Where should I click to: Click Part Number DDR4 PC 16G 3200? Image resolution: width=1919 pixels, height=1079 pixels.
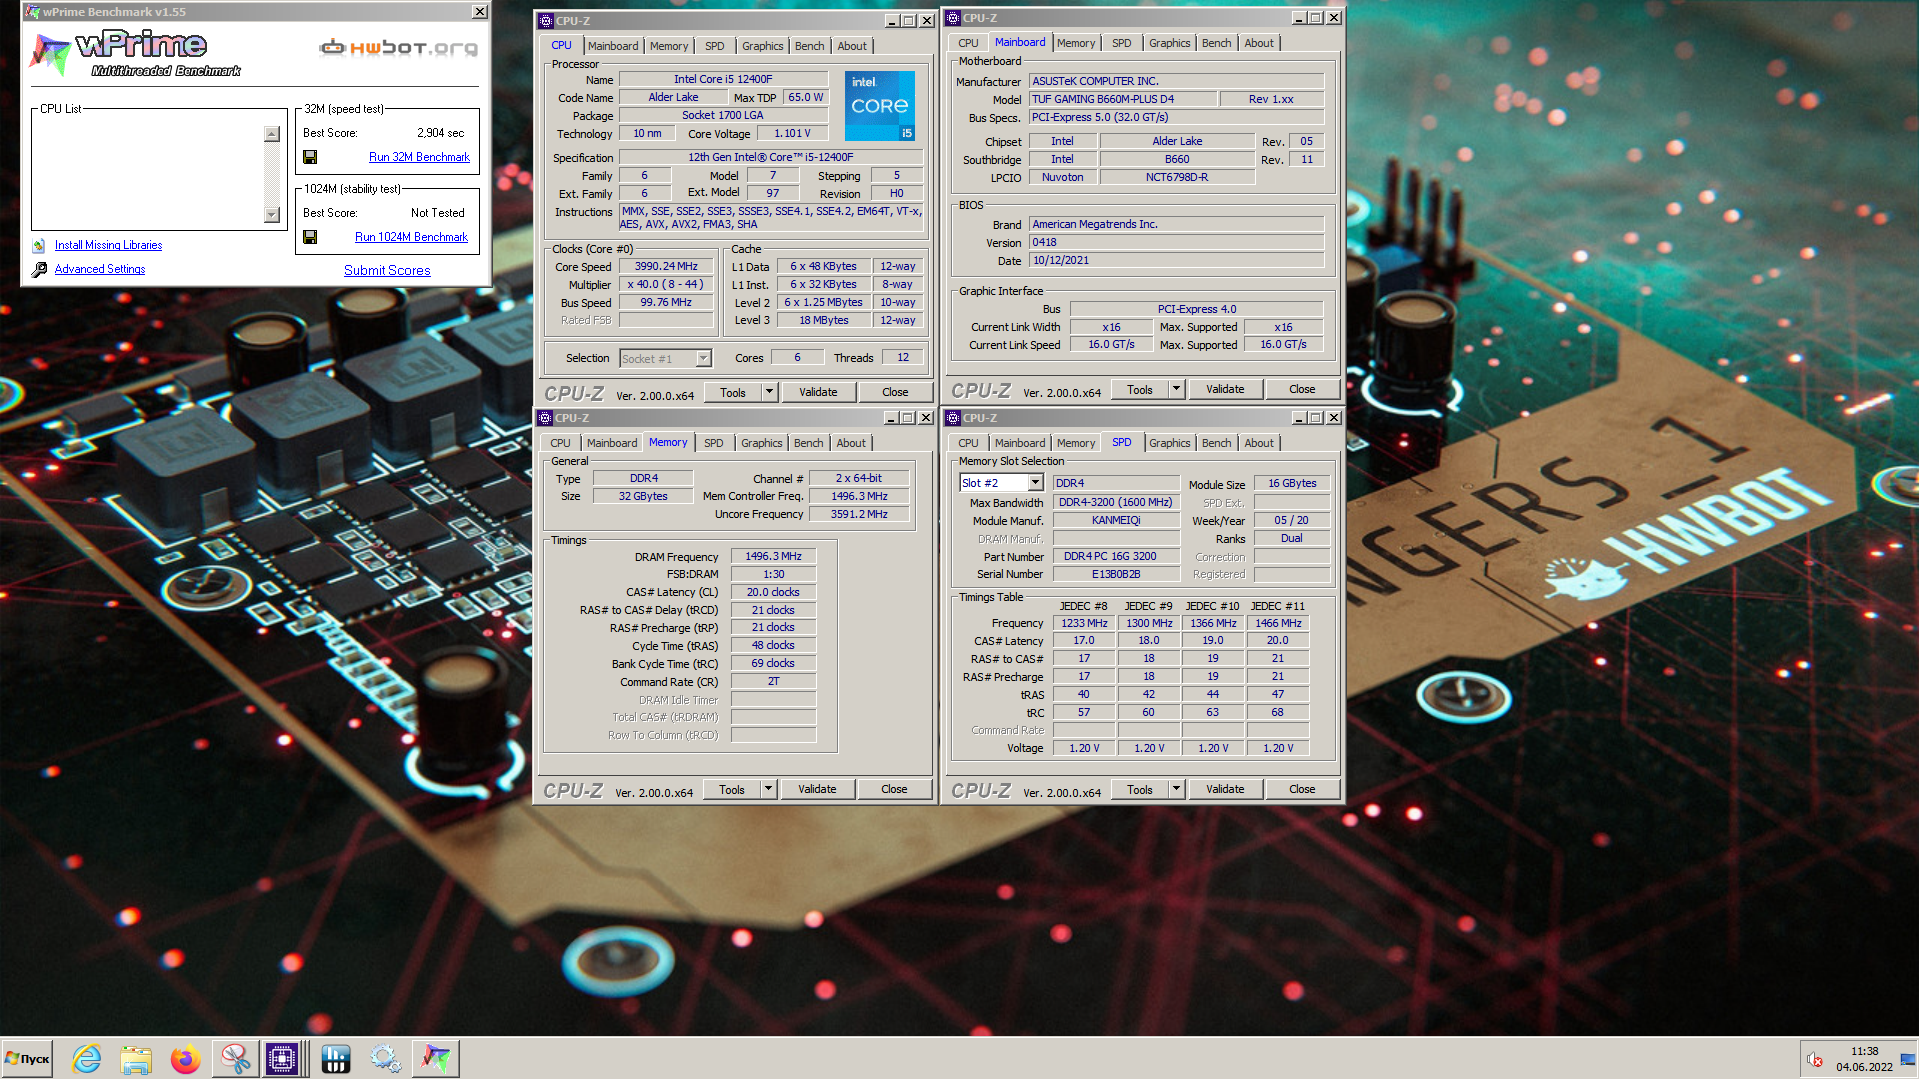coord(1115,556)
